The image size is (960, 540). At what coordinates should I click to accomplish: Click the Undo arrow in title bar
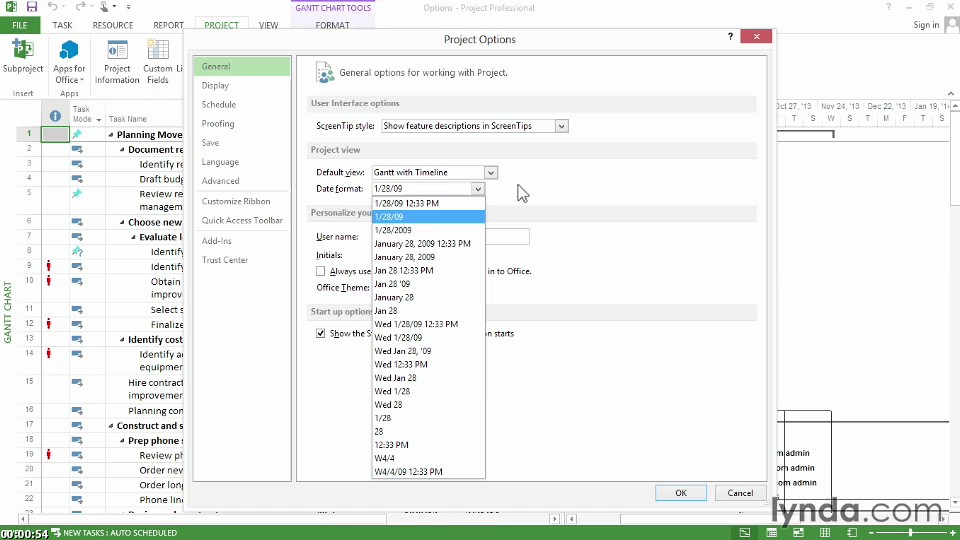[53, 7]
